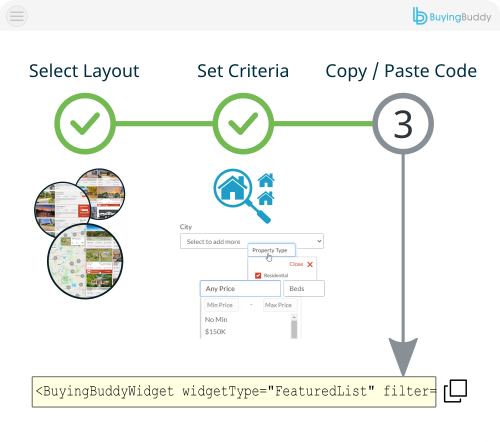Image resolution: width=500 pixels, height=442 pixels.
Task: Click the Select Layout step checkmark circle
Action: 85,124
